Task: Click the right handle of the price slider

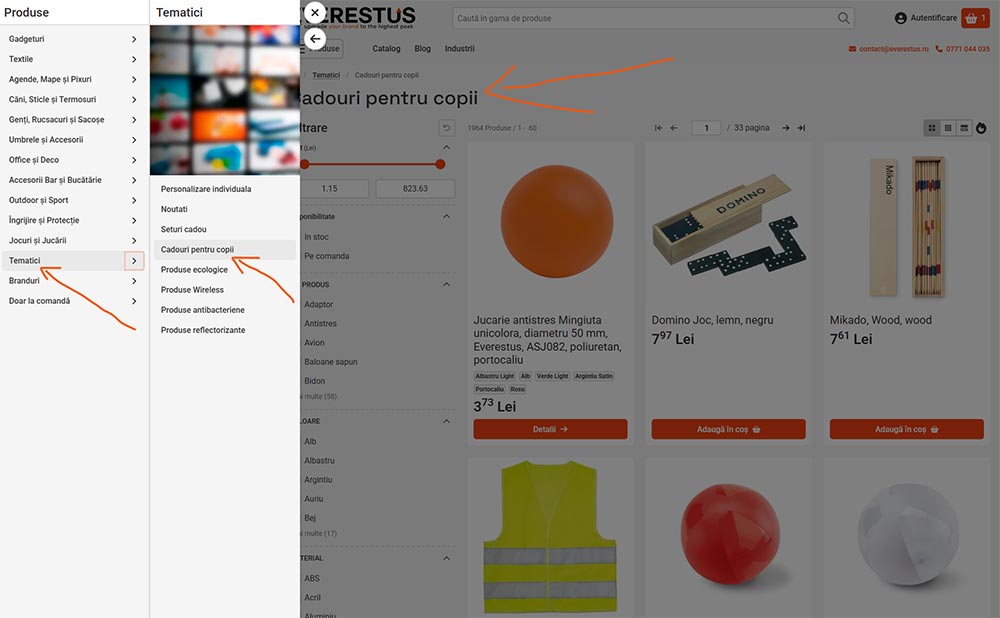Action: click(x=440, y=164)
